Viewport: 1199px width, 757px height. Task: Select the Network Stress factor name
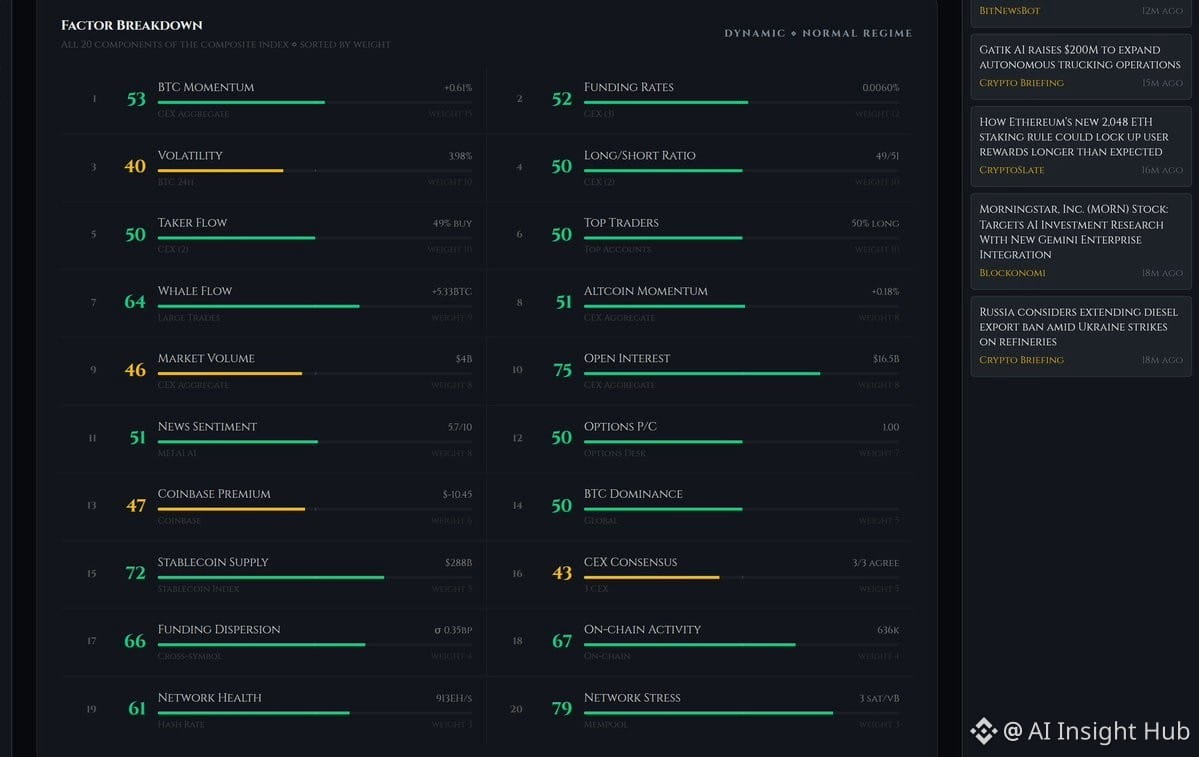632,697
